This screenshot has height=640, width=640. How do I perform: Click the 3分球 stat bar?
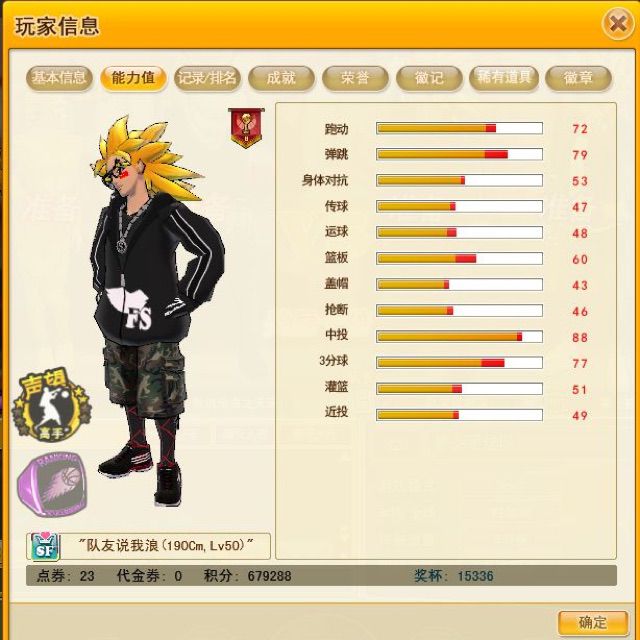point(459,362)
